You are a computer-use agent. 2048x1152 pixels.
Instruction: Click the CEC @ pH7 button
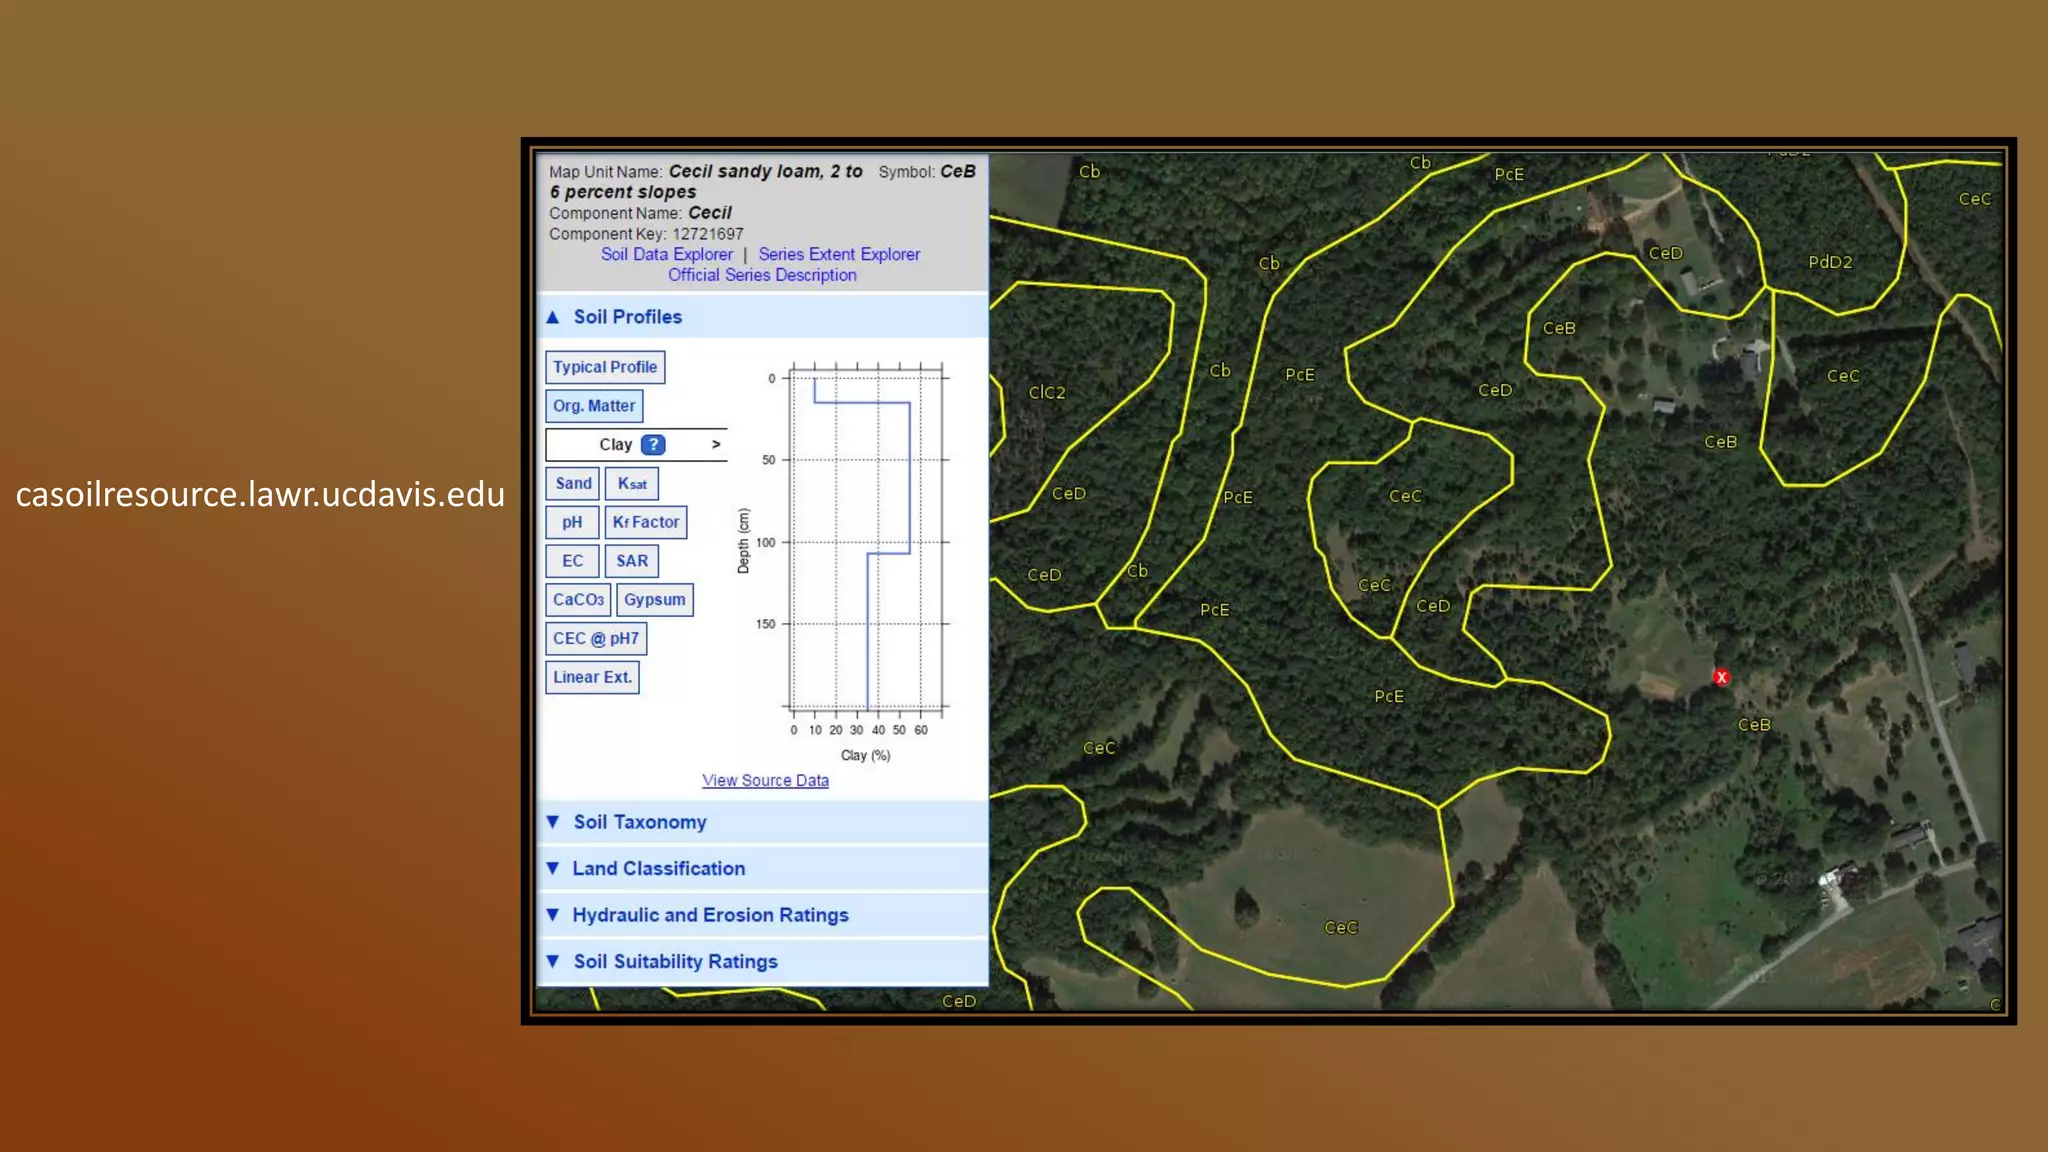596,638
